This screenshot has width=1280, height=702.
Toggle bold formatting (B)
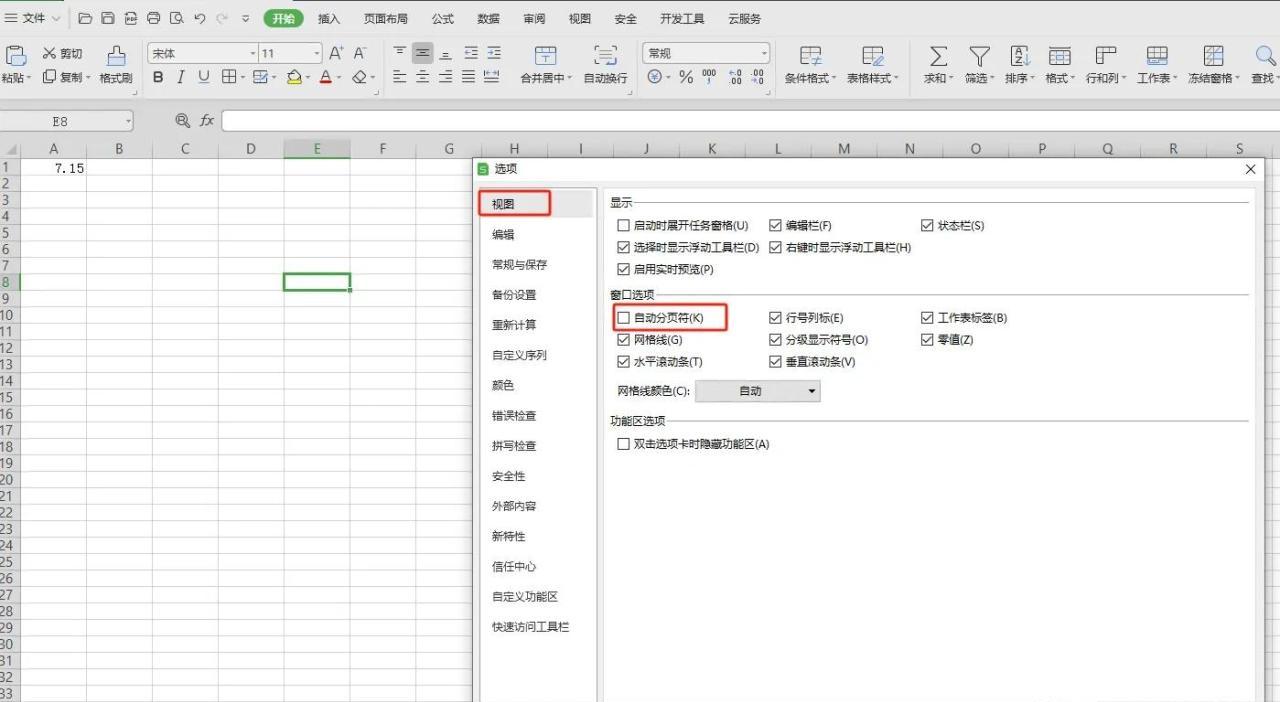[158, 77]
